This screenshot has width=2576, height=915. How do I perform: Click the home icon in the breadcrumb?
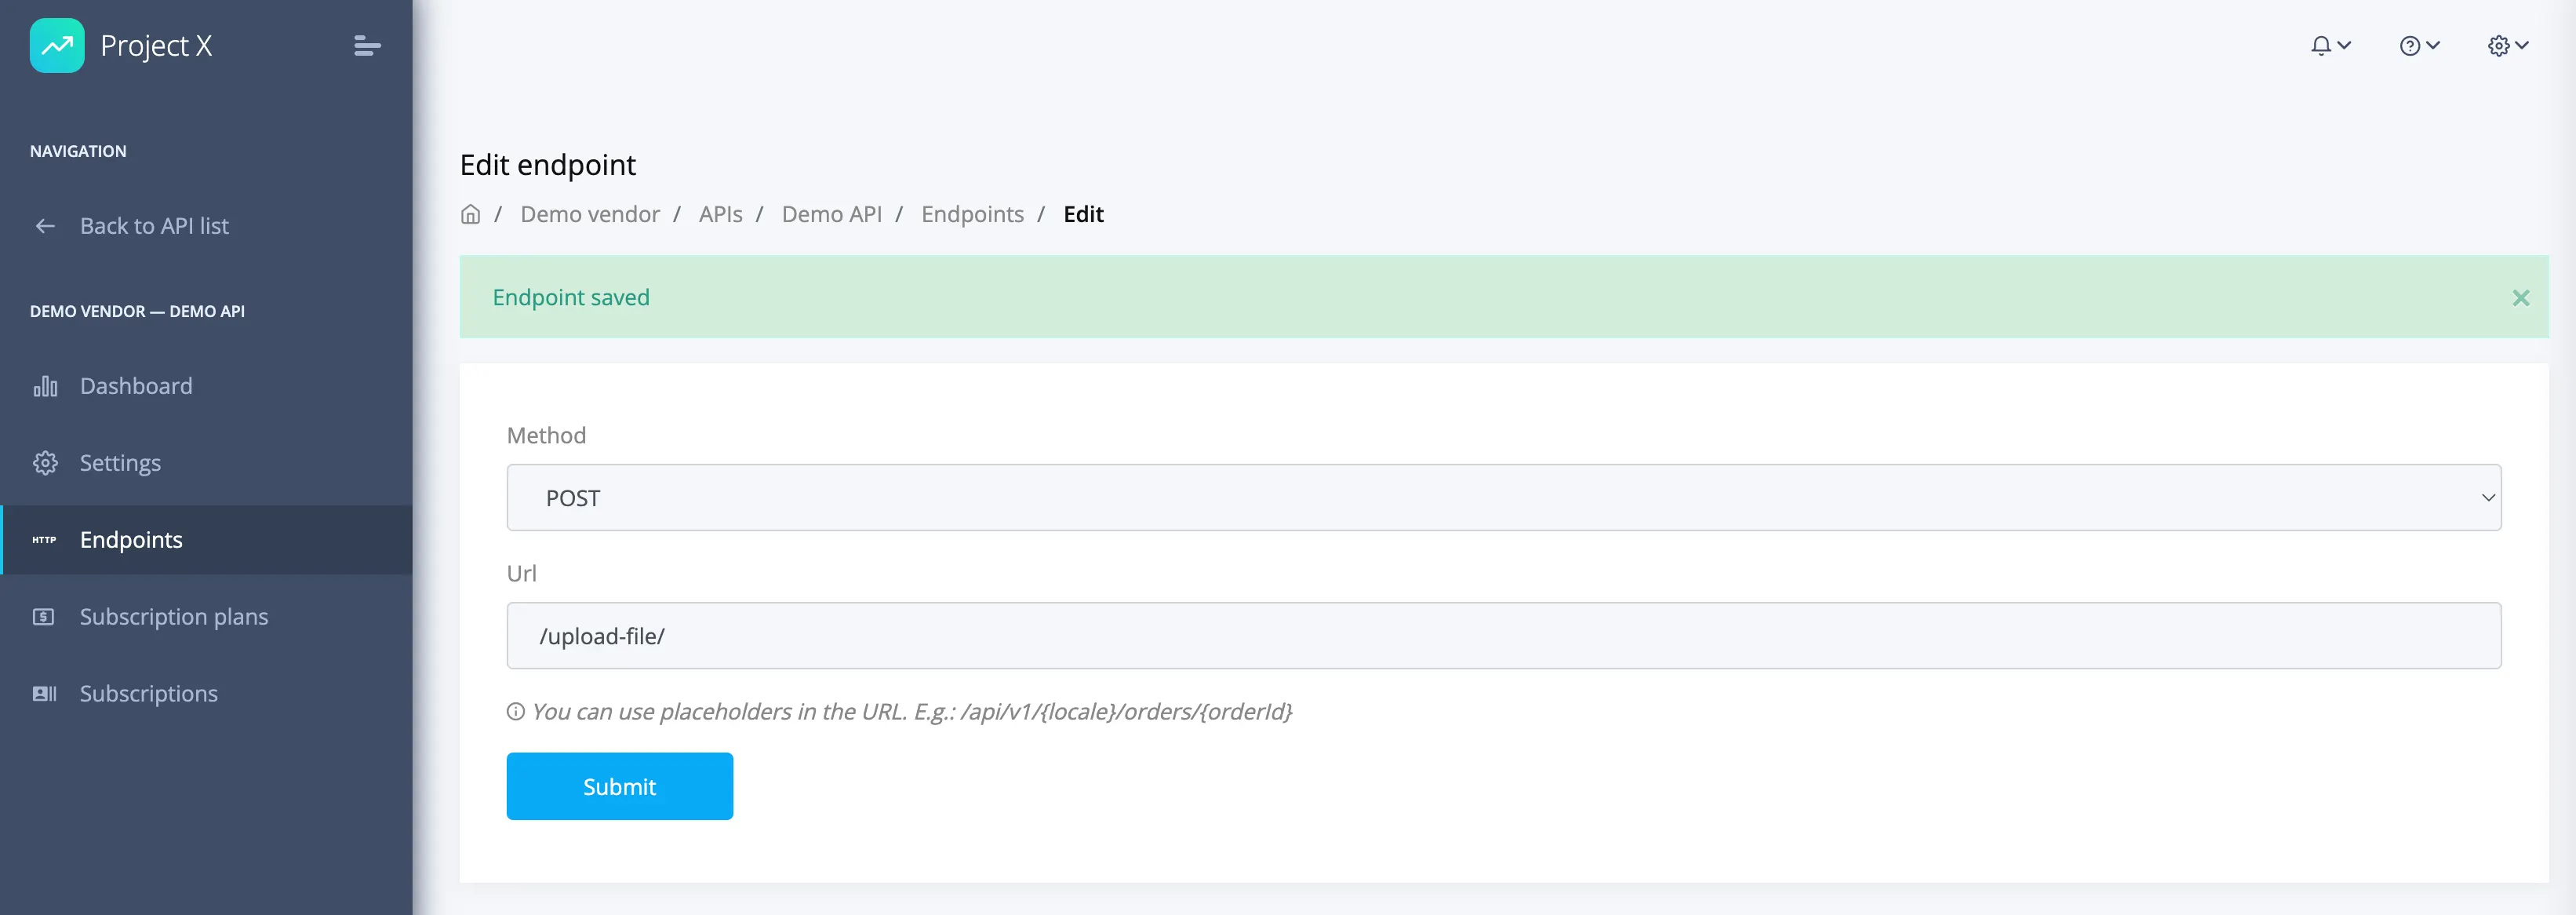click(x=470, y=214)
